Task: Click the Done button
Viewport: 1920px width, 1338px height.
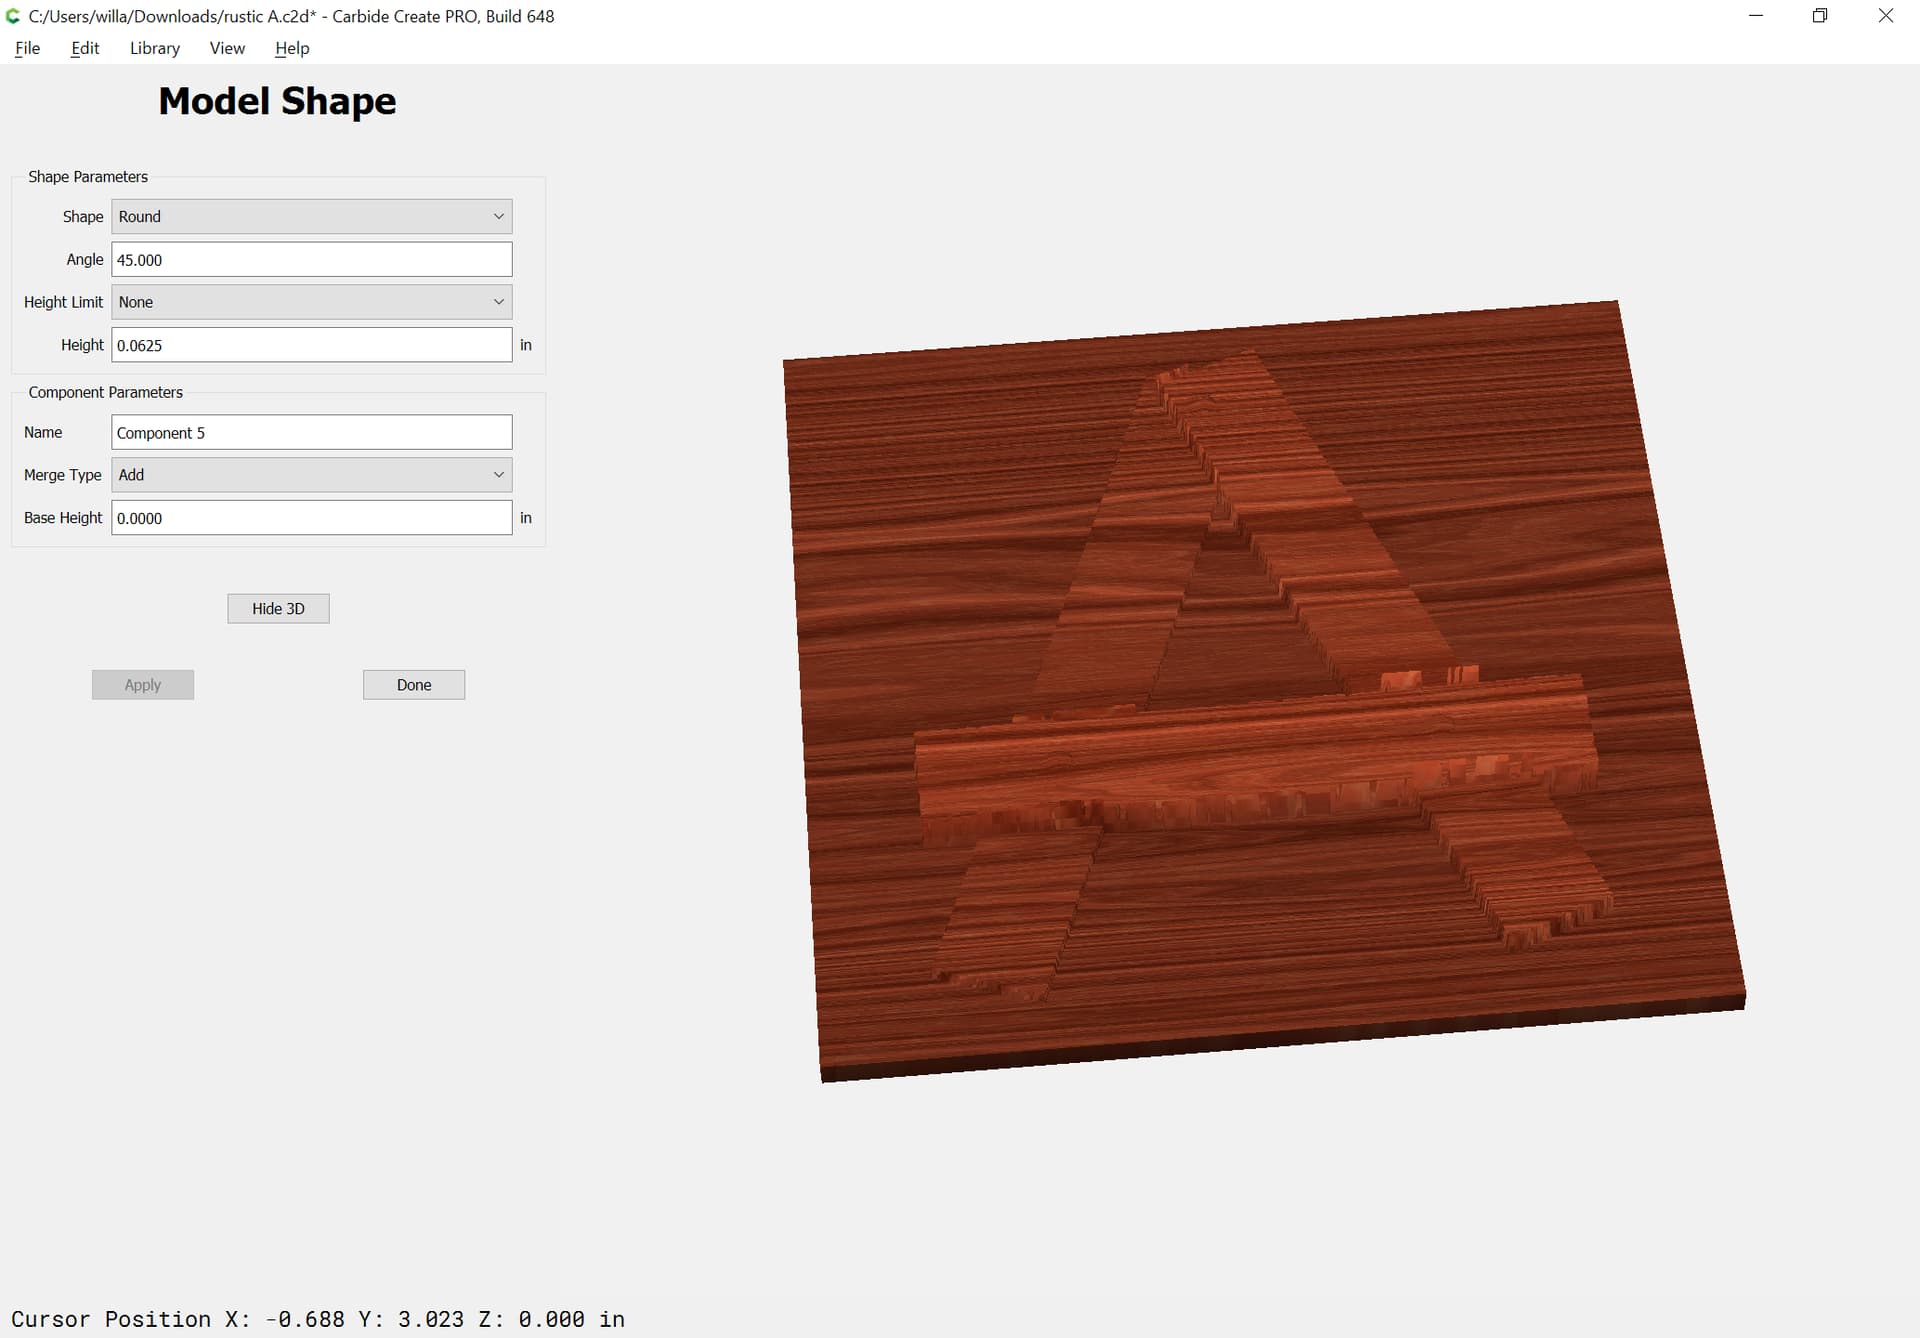Action: (x=414, y=685)
